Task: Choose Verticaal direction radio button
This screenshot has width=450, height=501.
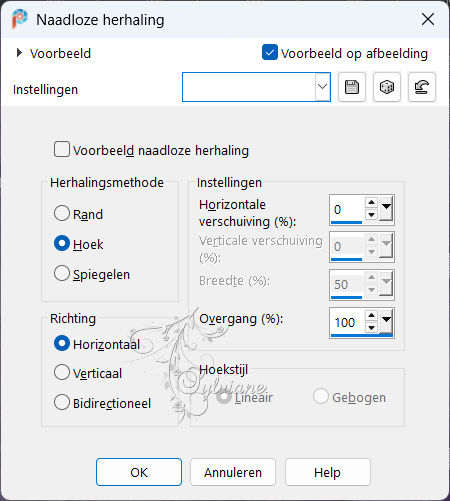Action: click(62, 372)
